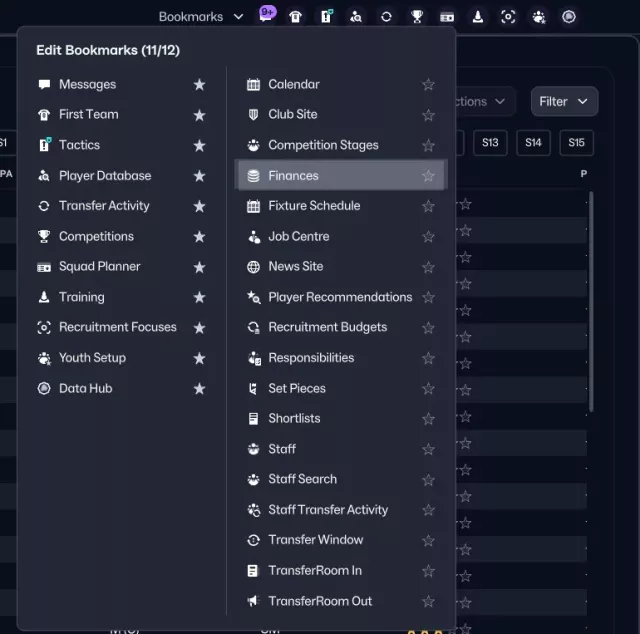Star the Calendar item as bookmark
The image size is (640, 634).
point(428,85)
